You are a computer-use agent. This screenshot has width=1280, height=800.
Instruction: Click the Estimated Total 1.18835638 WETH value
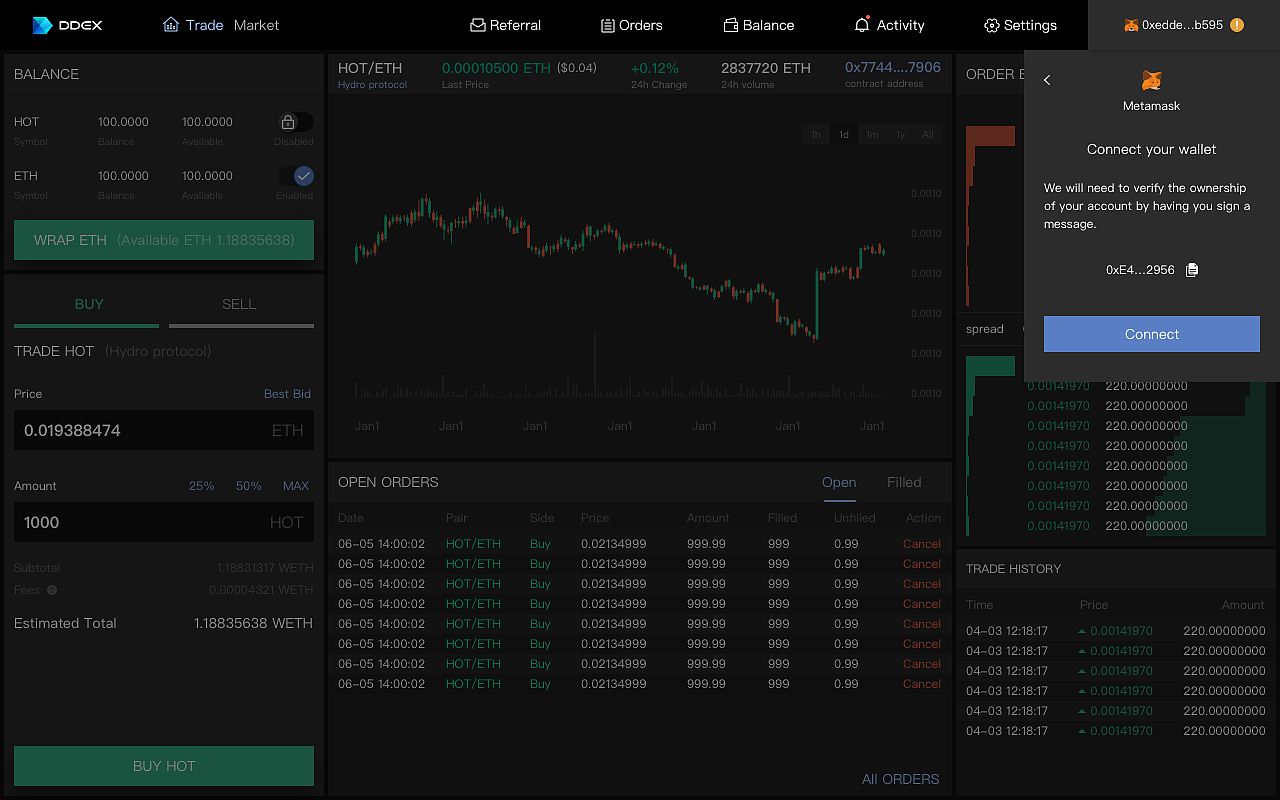tap(253, 623)
